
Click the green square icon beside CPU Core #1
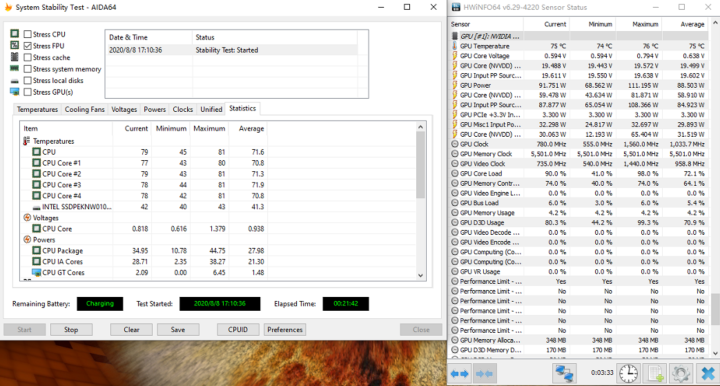[x=36, y=162]
